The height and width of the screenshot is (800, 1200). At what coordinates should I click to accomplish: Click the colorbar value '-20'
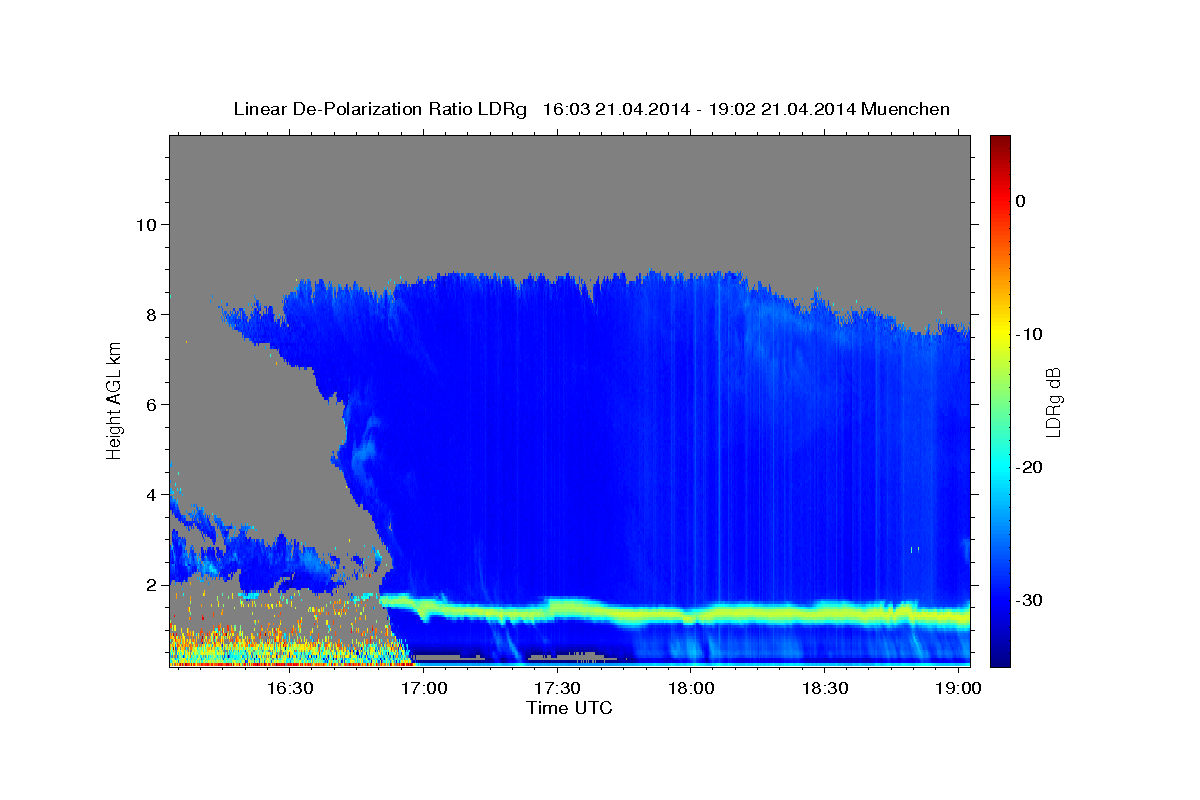[1029, 467]
